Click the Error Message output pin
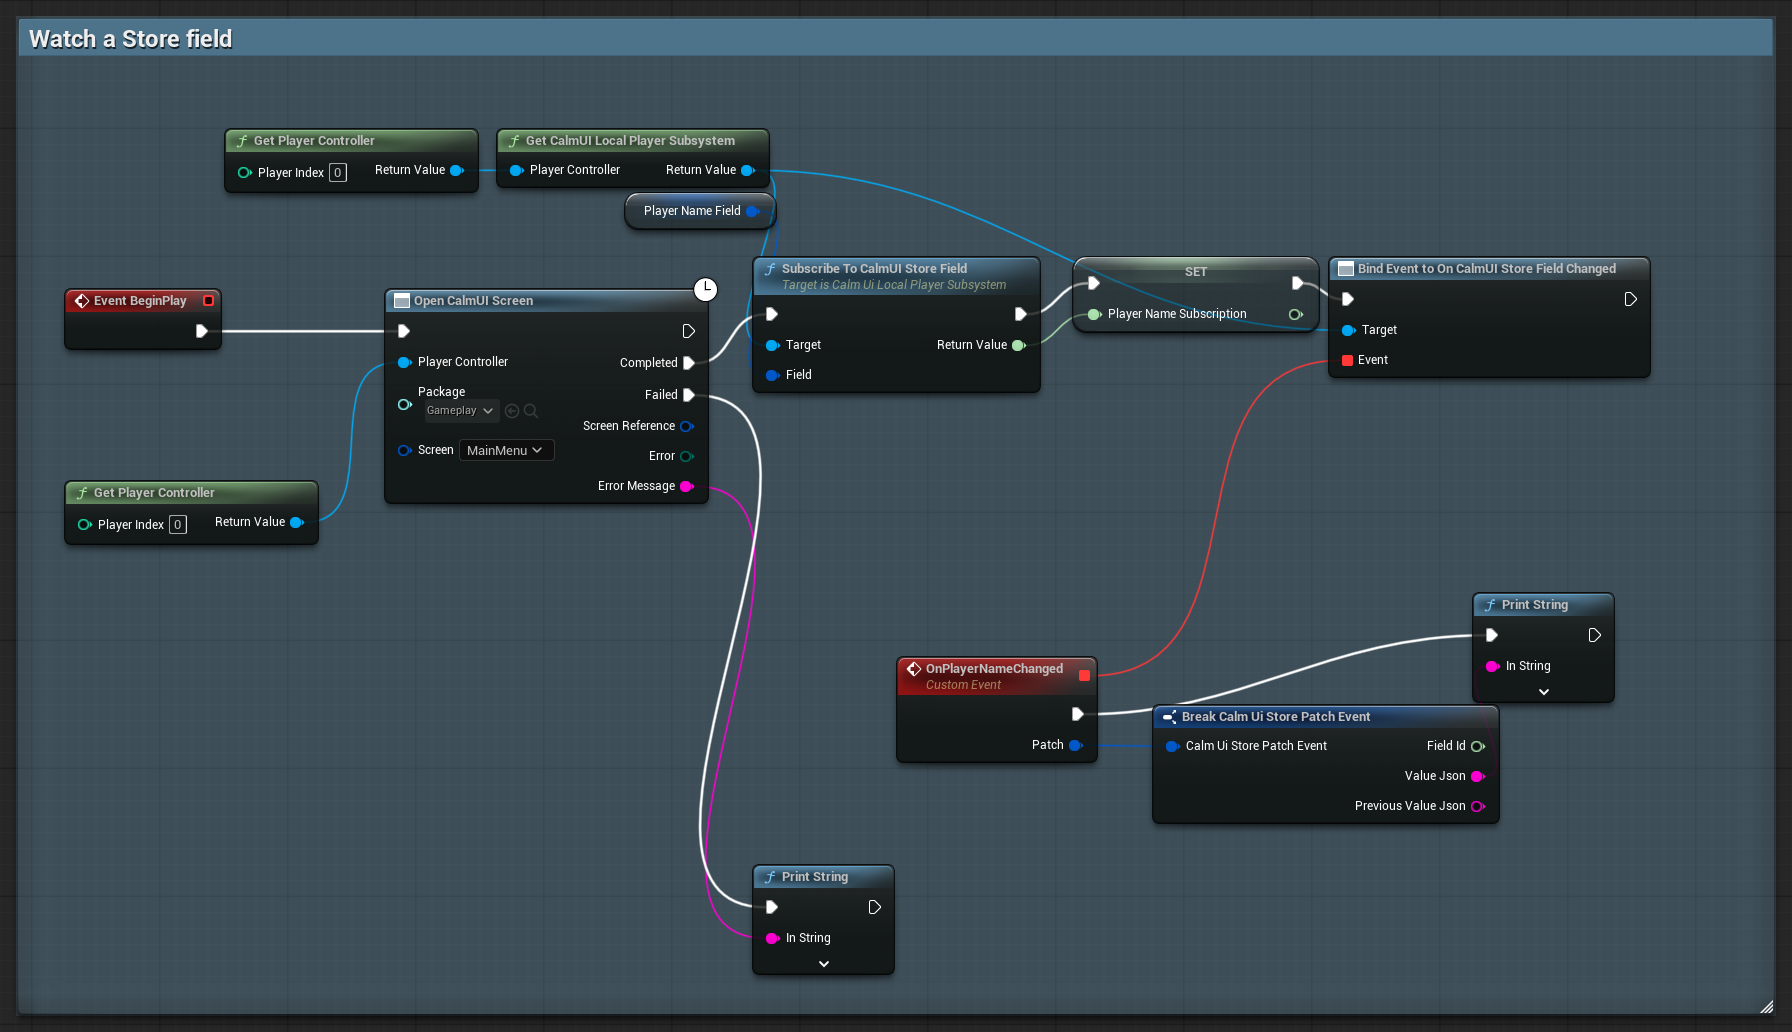 point(687,486)
